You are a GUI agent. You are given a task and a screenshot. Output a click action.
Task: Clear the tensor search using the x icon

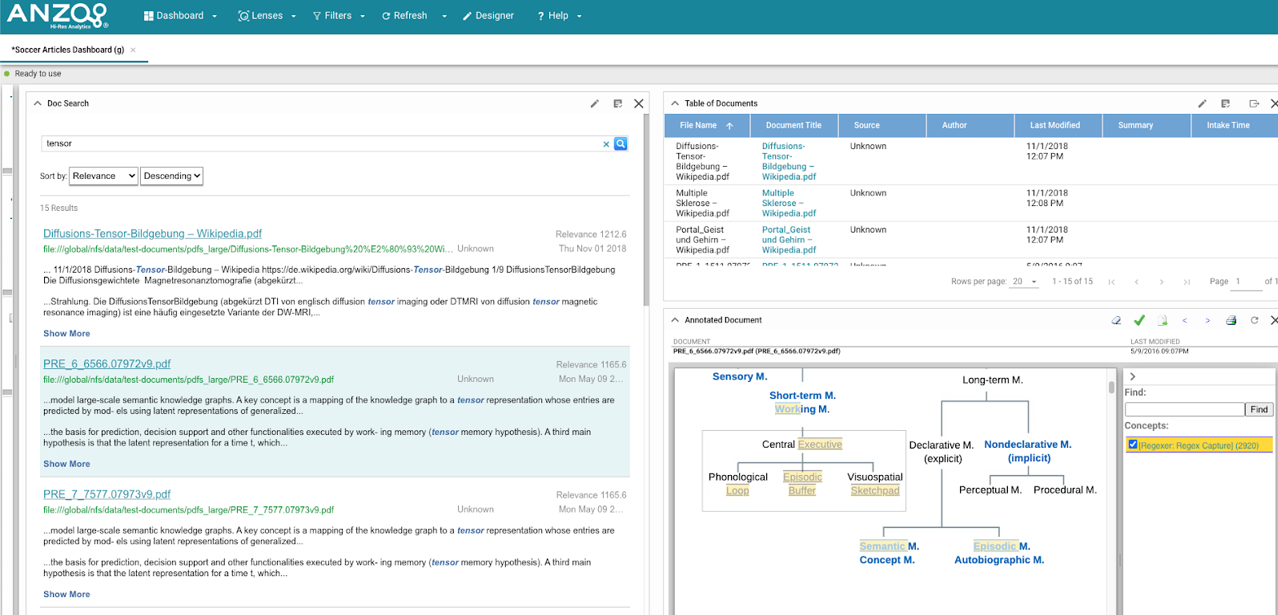coord(605,144)
